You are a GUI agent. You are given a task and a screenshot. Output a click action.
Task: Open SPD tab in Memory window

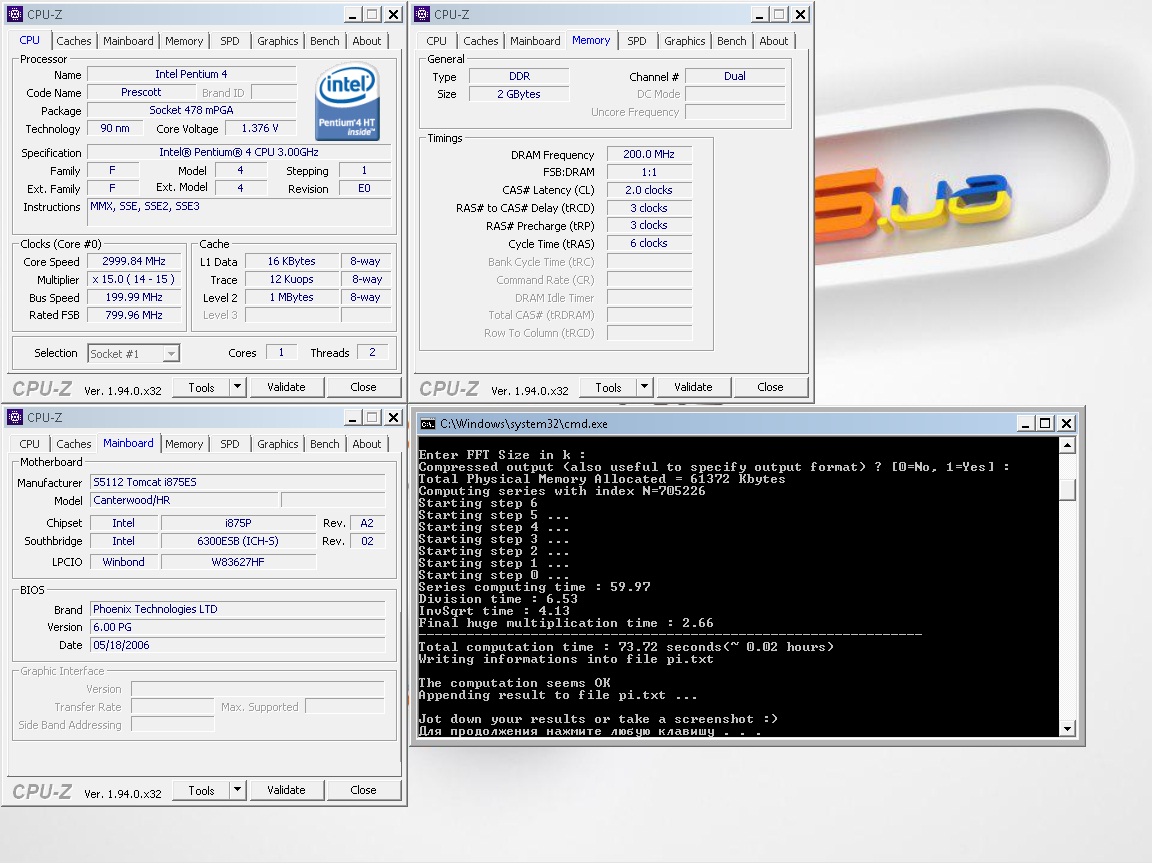coord(637,41)
